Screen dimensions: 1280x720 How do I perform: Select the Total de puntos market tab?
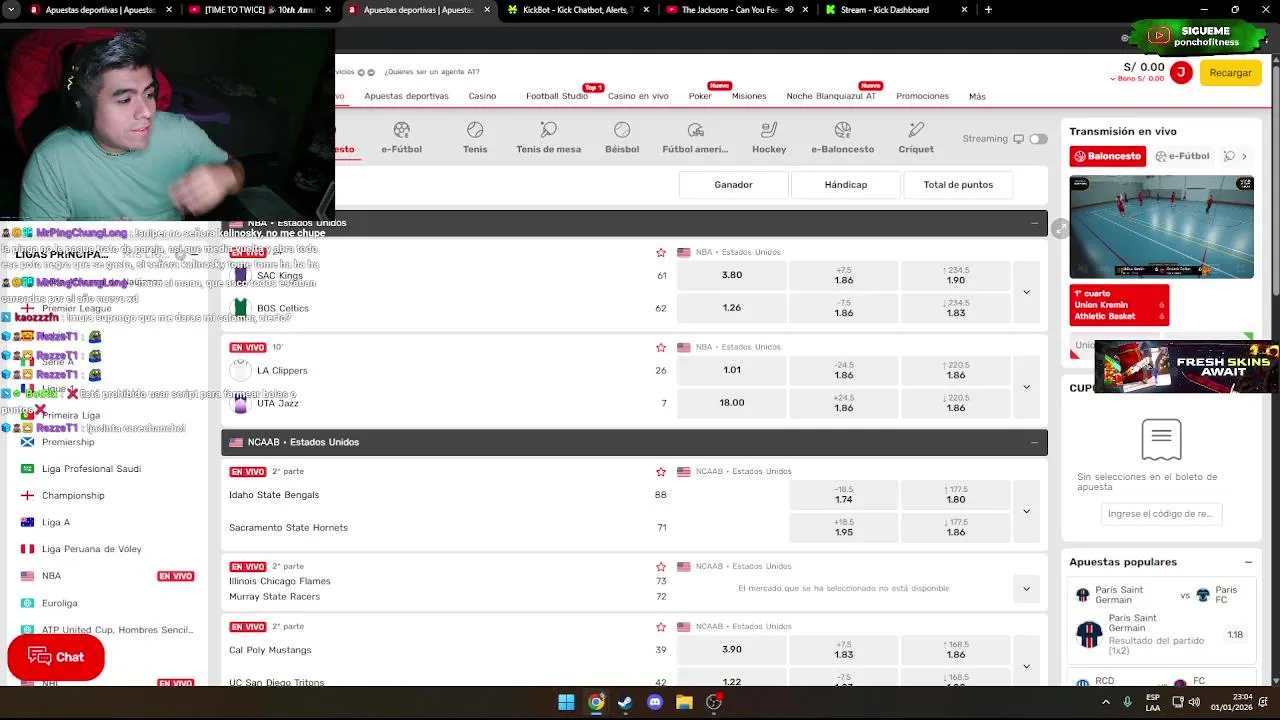pyautogui.click(x=958, y=185)
